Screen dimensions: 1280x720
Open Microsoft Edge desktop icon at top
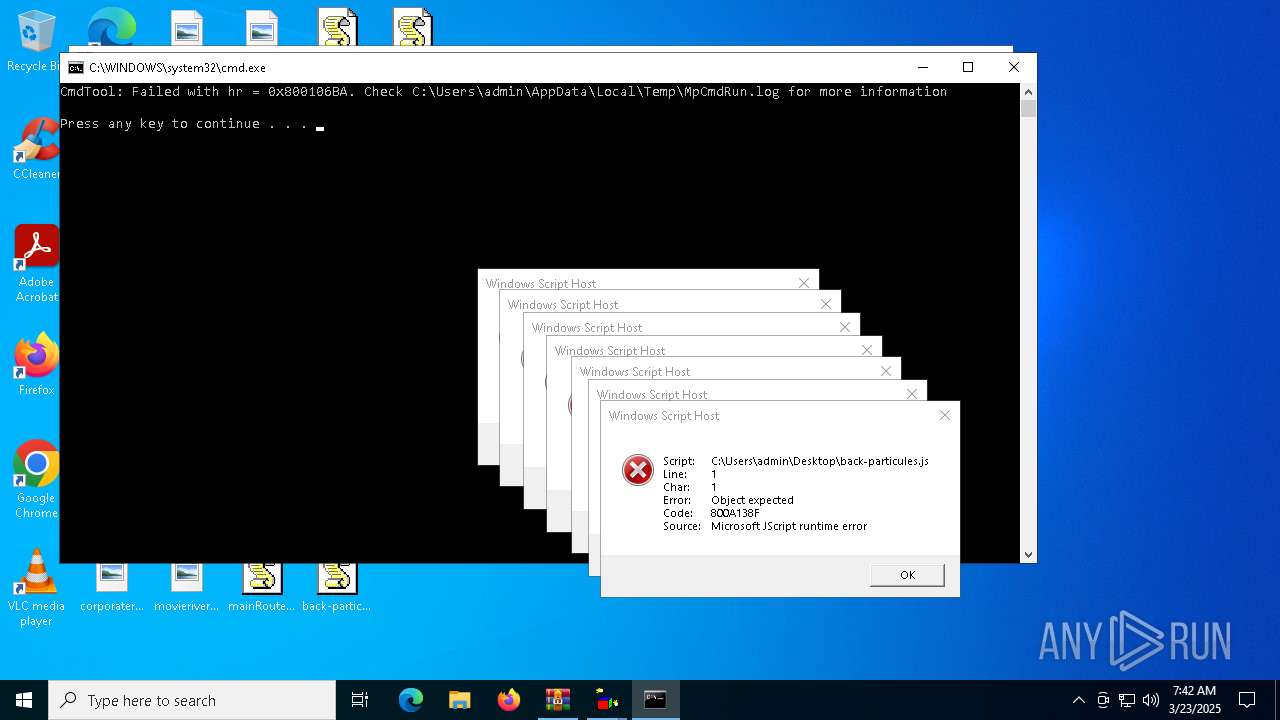[x=111, y=27]
